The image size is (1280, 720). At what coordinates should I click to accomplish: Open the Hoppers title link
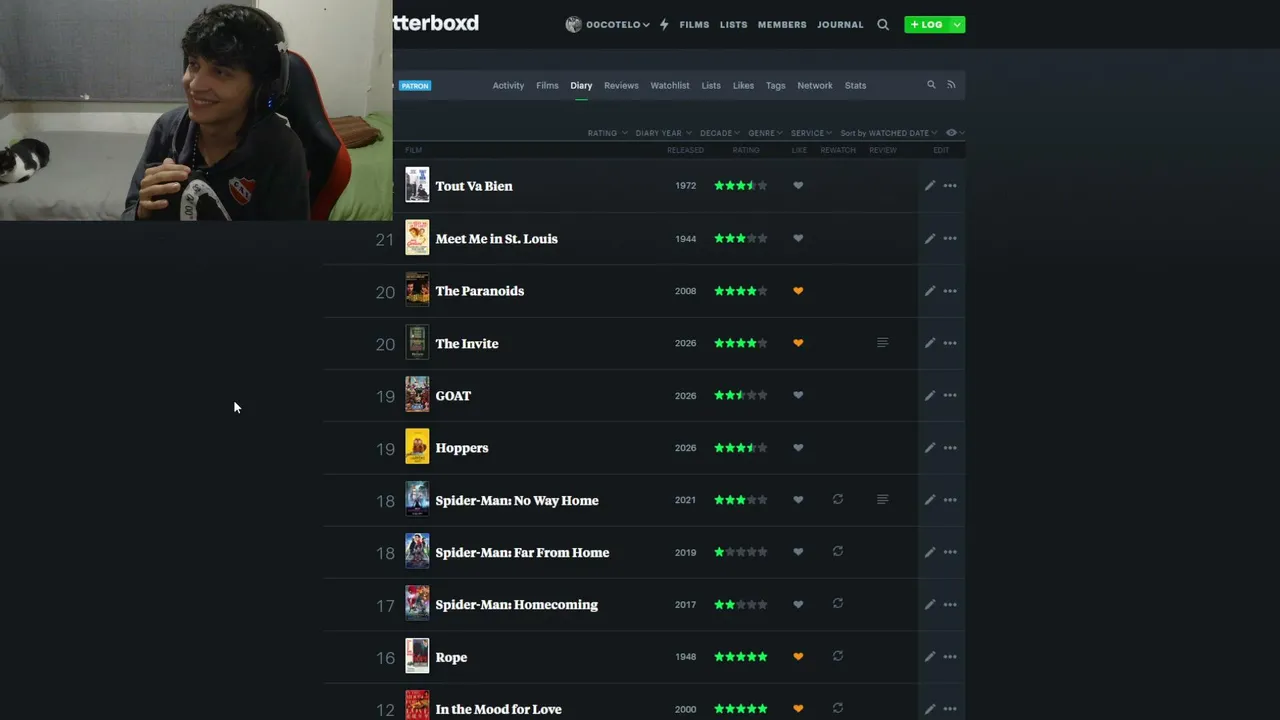point(462,448)
